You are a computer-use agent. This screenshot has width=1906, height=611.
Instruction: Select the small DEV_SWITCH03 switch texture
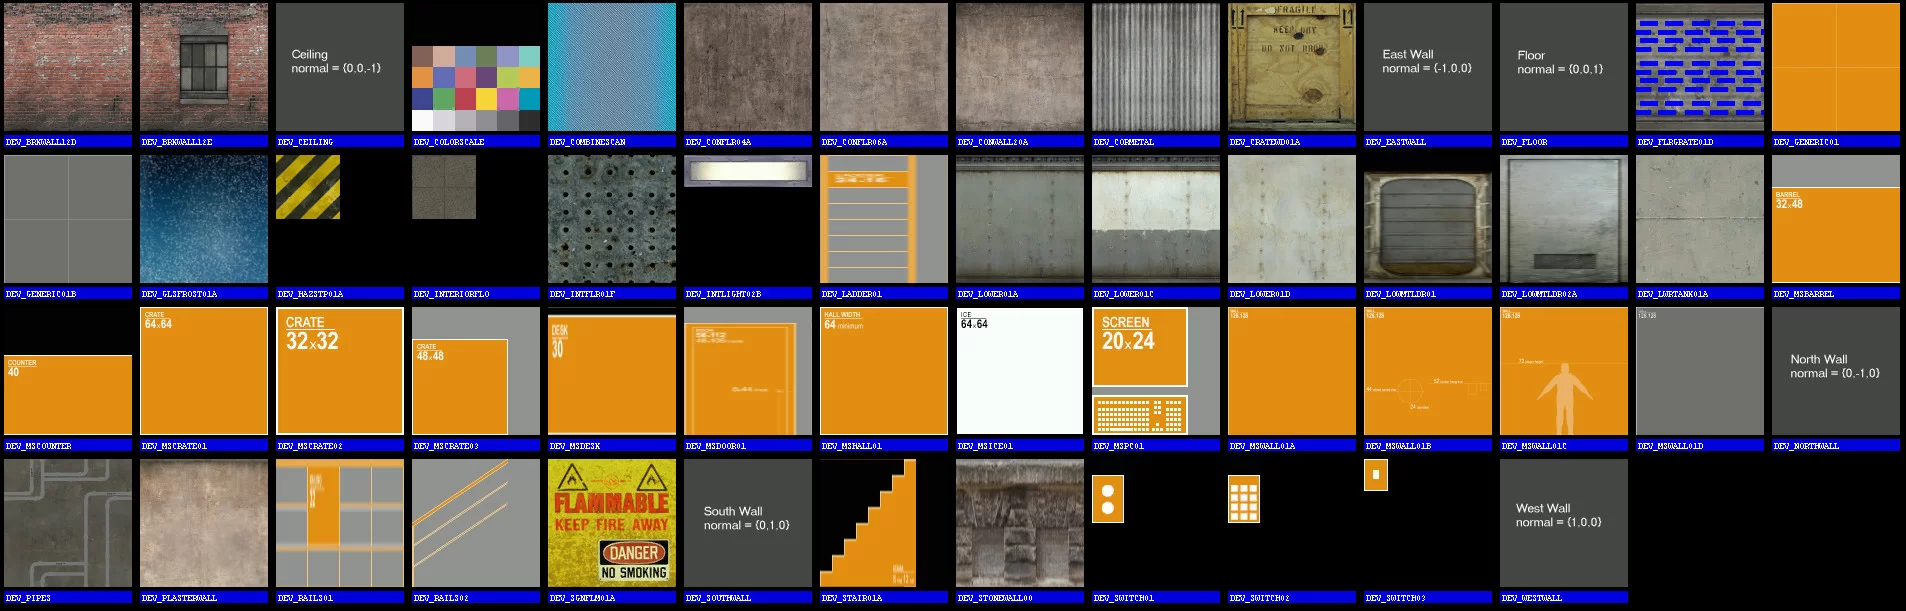(x=1376, y=475)
